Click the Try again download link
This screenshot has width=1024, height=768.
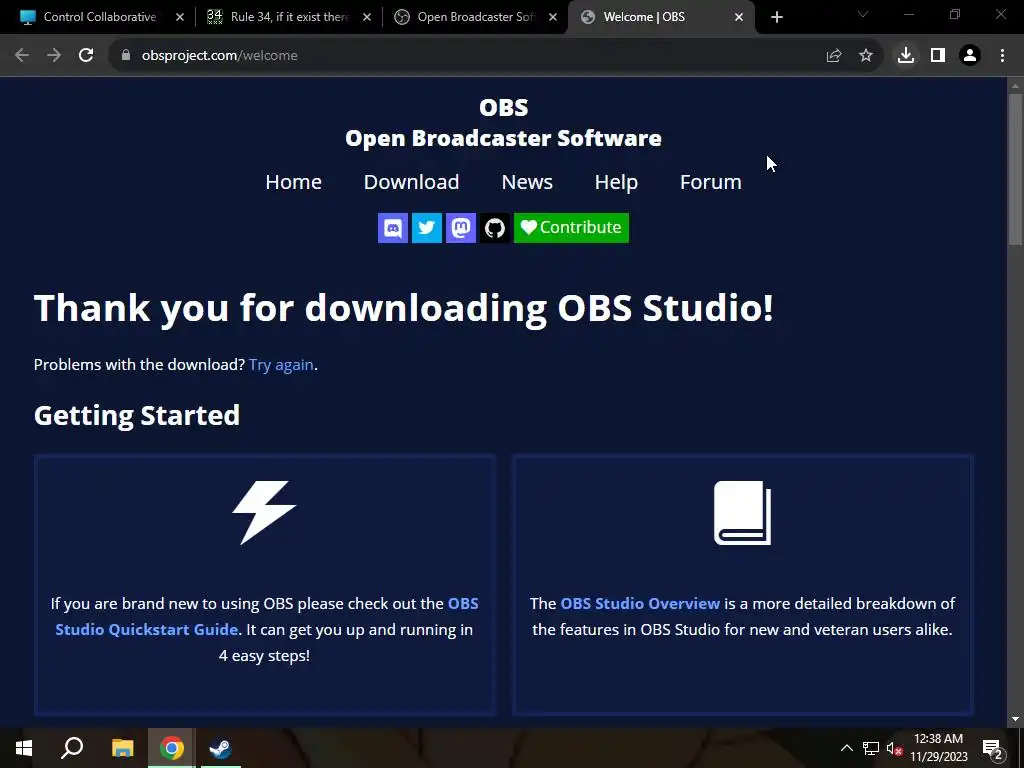click(281, 364)
